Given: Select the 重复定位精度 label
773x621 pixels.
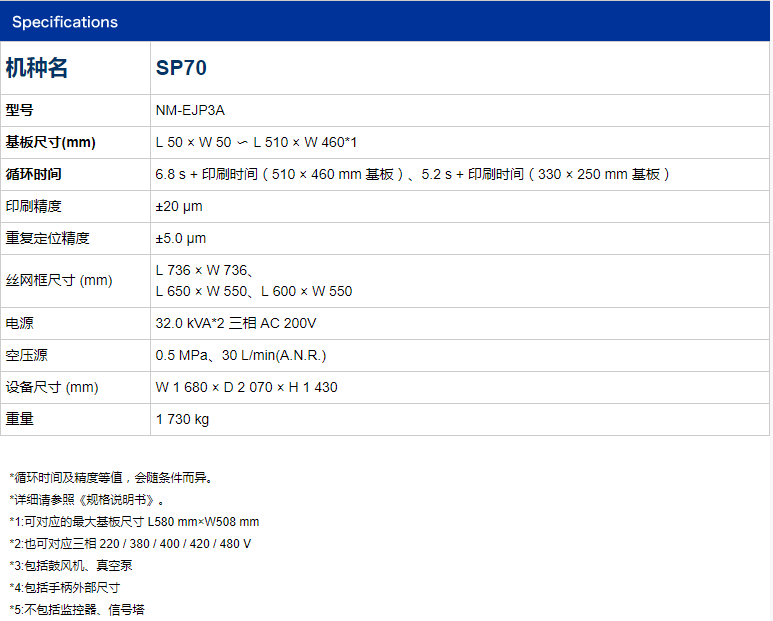Looking at the screenshot, I should point(47,238).
